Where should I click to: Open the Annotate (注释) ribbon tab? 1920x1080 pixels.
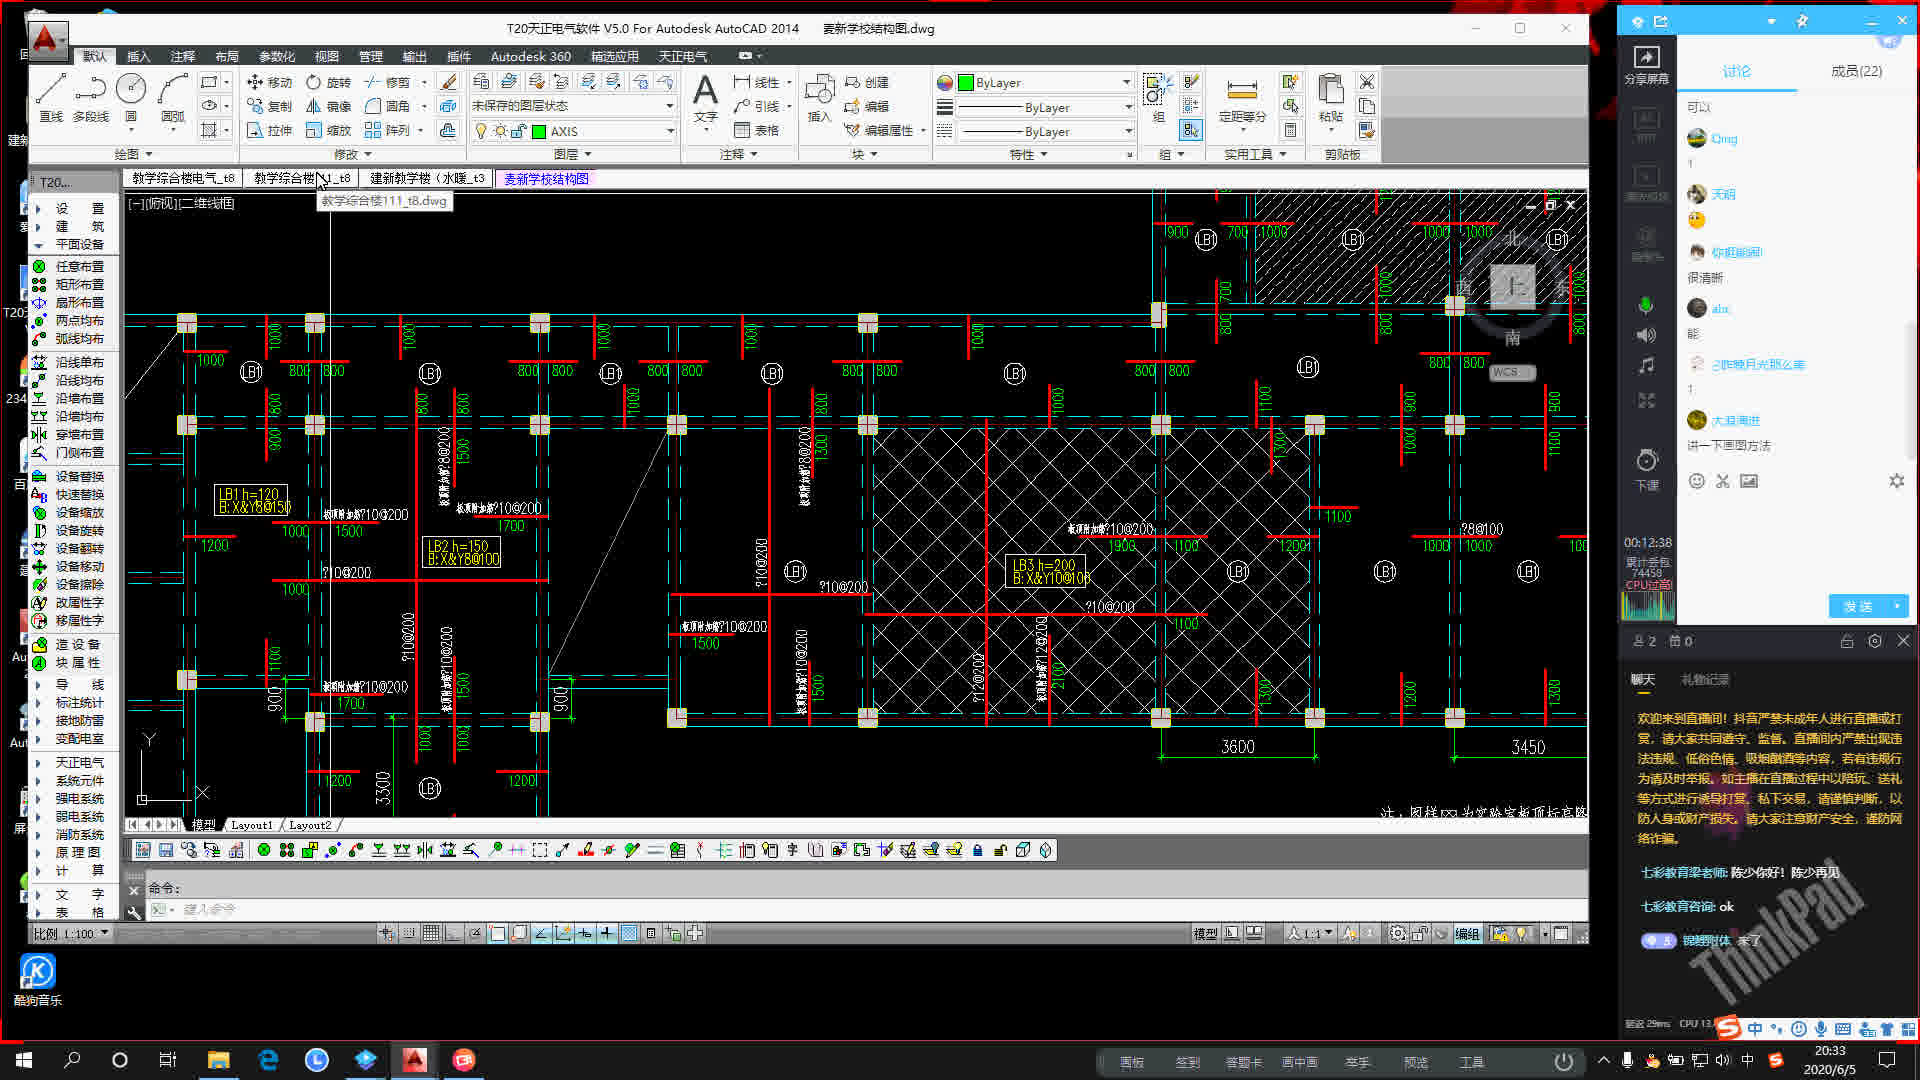(182, 56)
